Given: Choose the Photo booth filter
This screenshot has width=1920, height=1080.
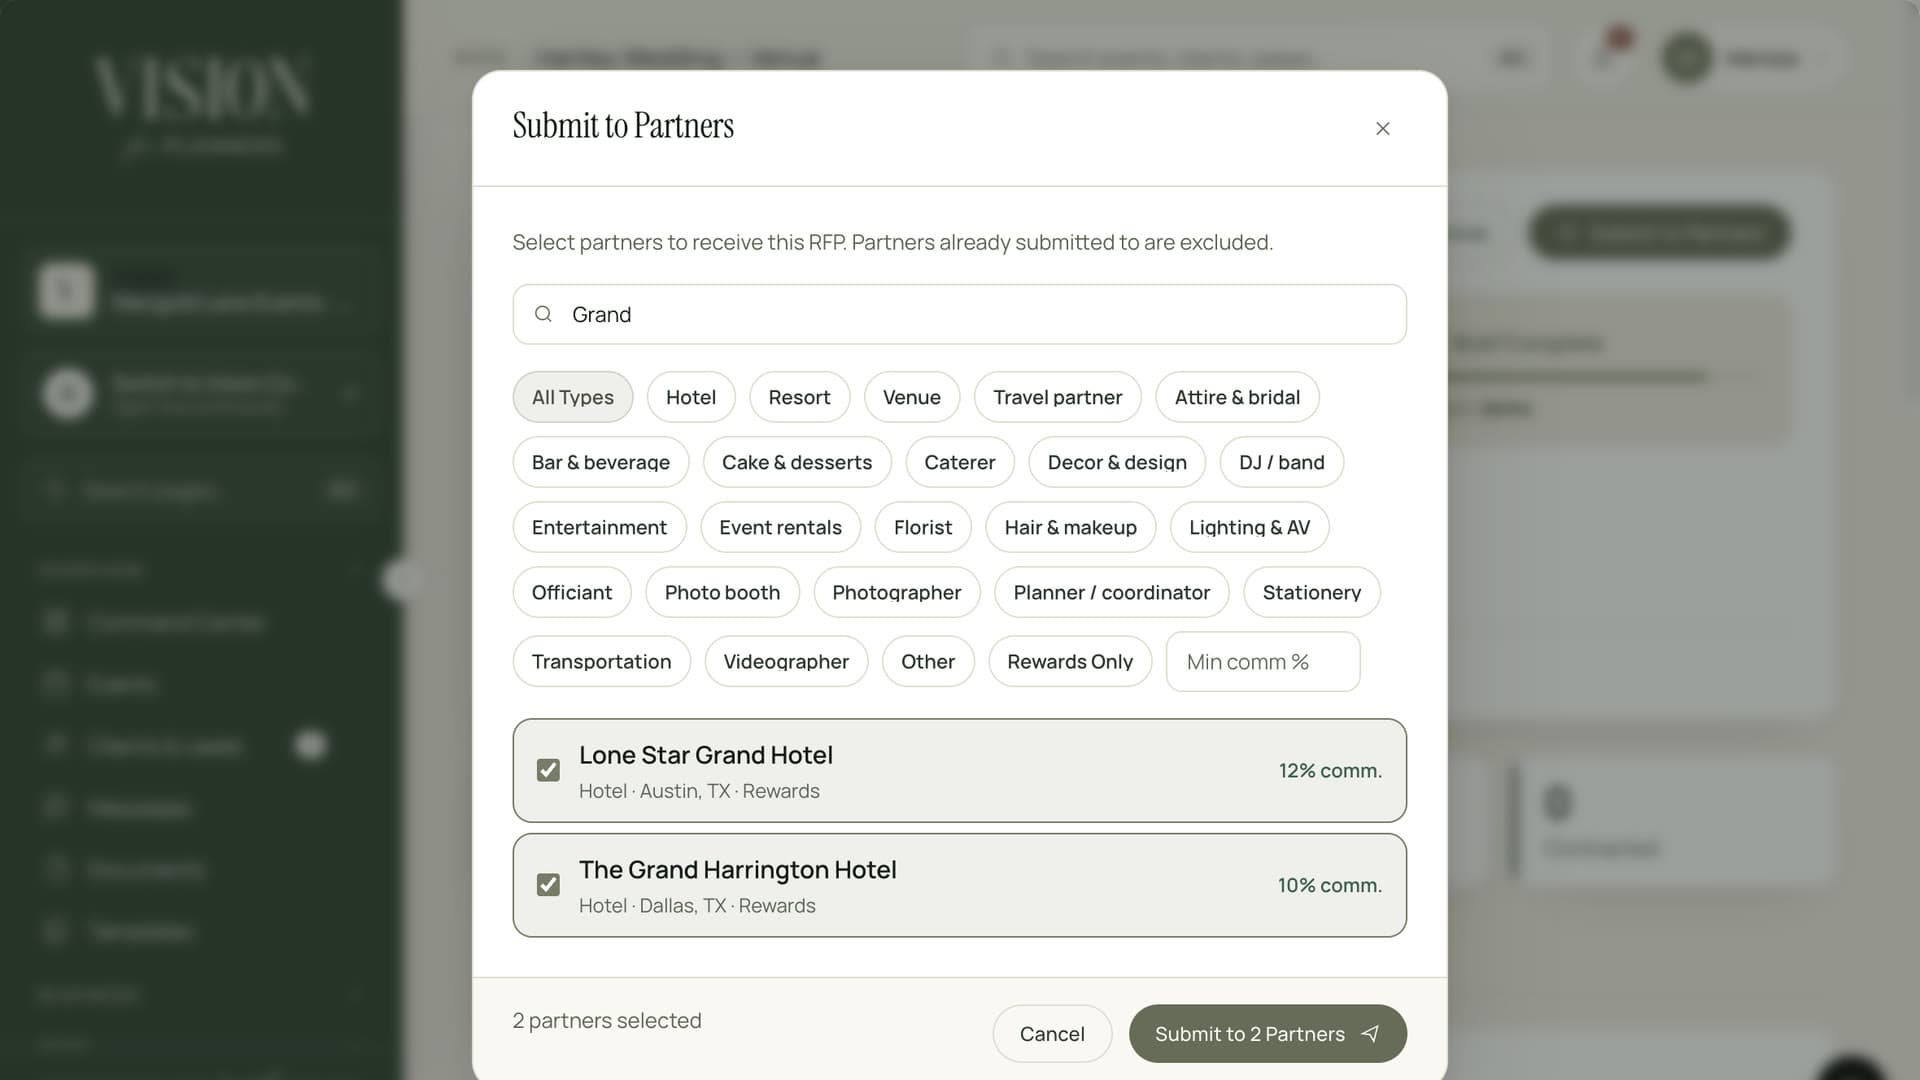Looking at the screenshot, I should coord(722,592).
